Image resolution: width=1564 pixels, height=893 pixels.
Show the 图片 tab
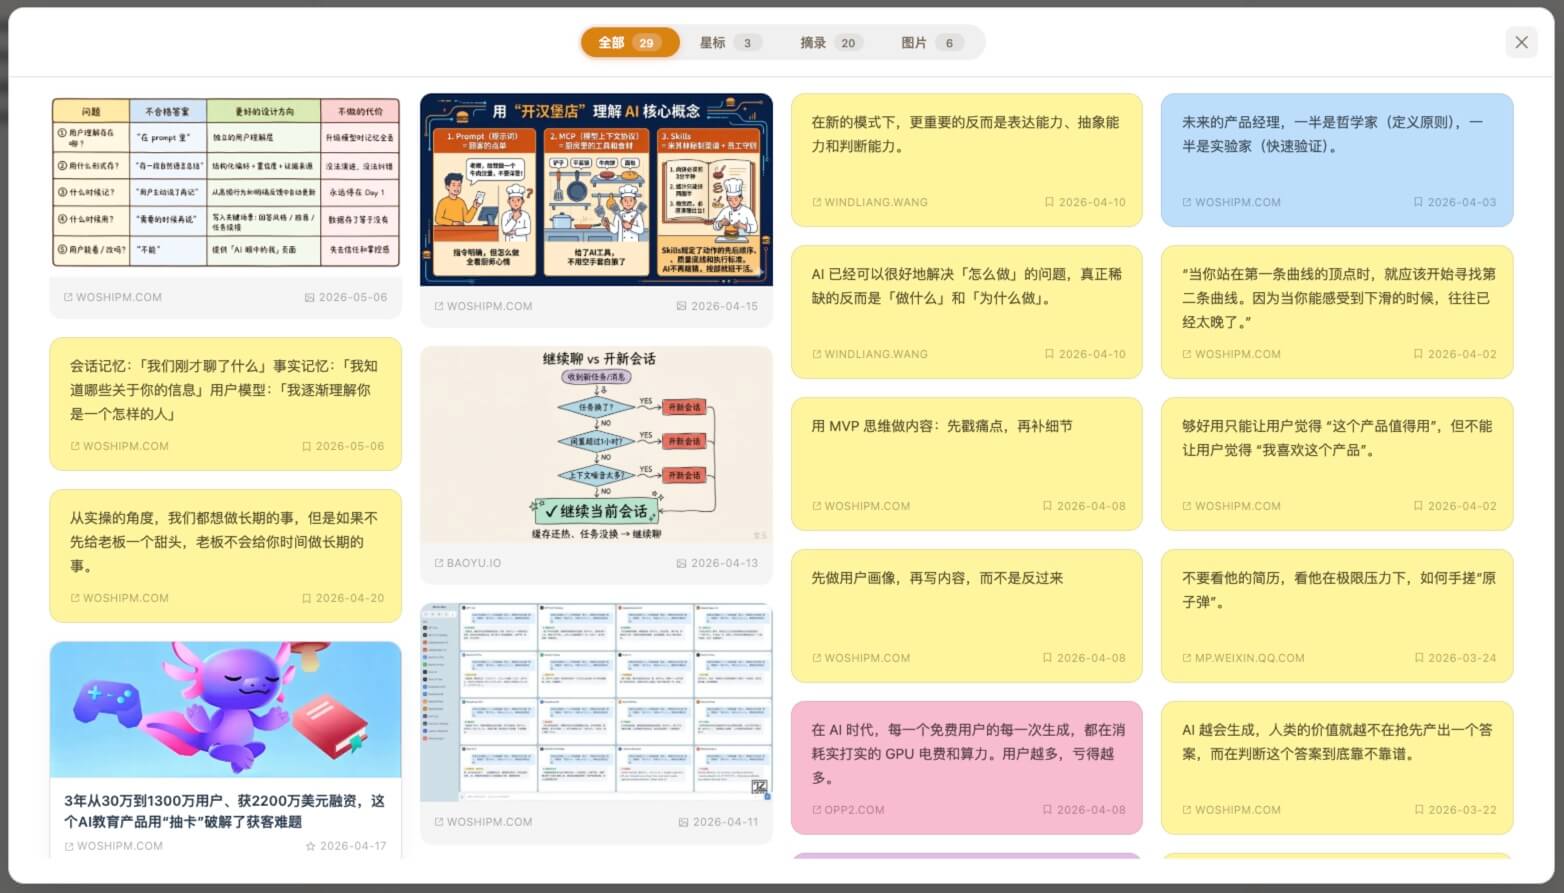click(932, 43)
